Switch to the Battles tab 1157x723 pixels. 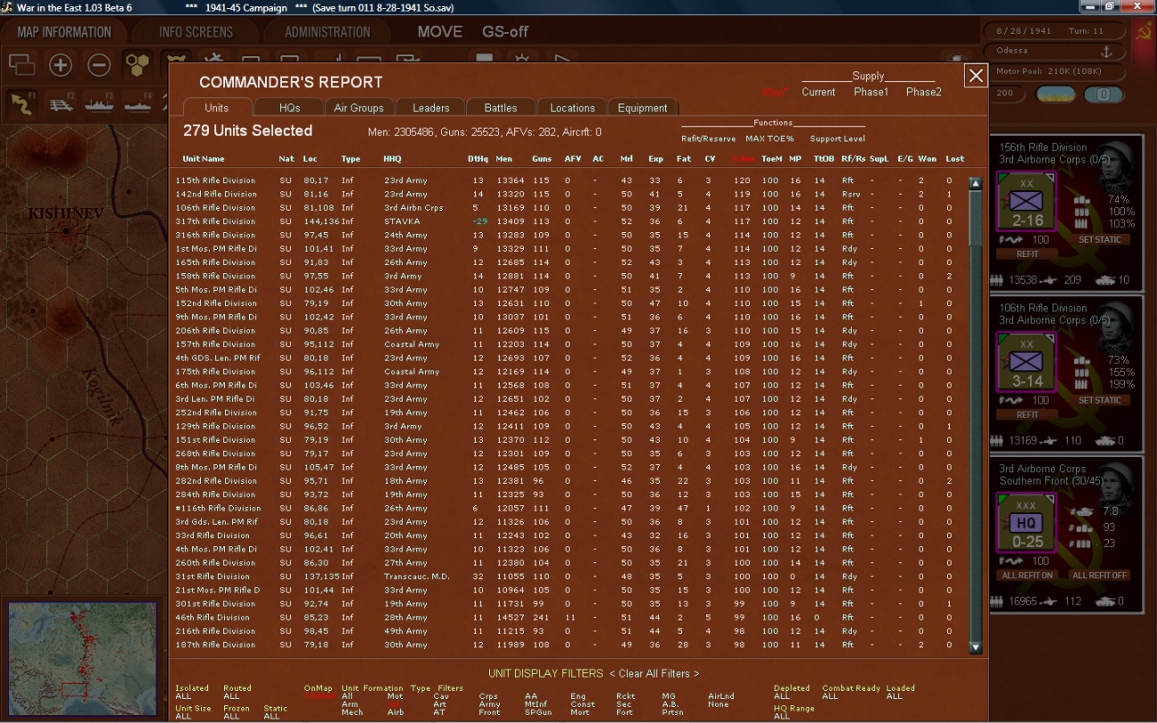(500, 108)
